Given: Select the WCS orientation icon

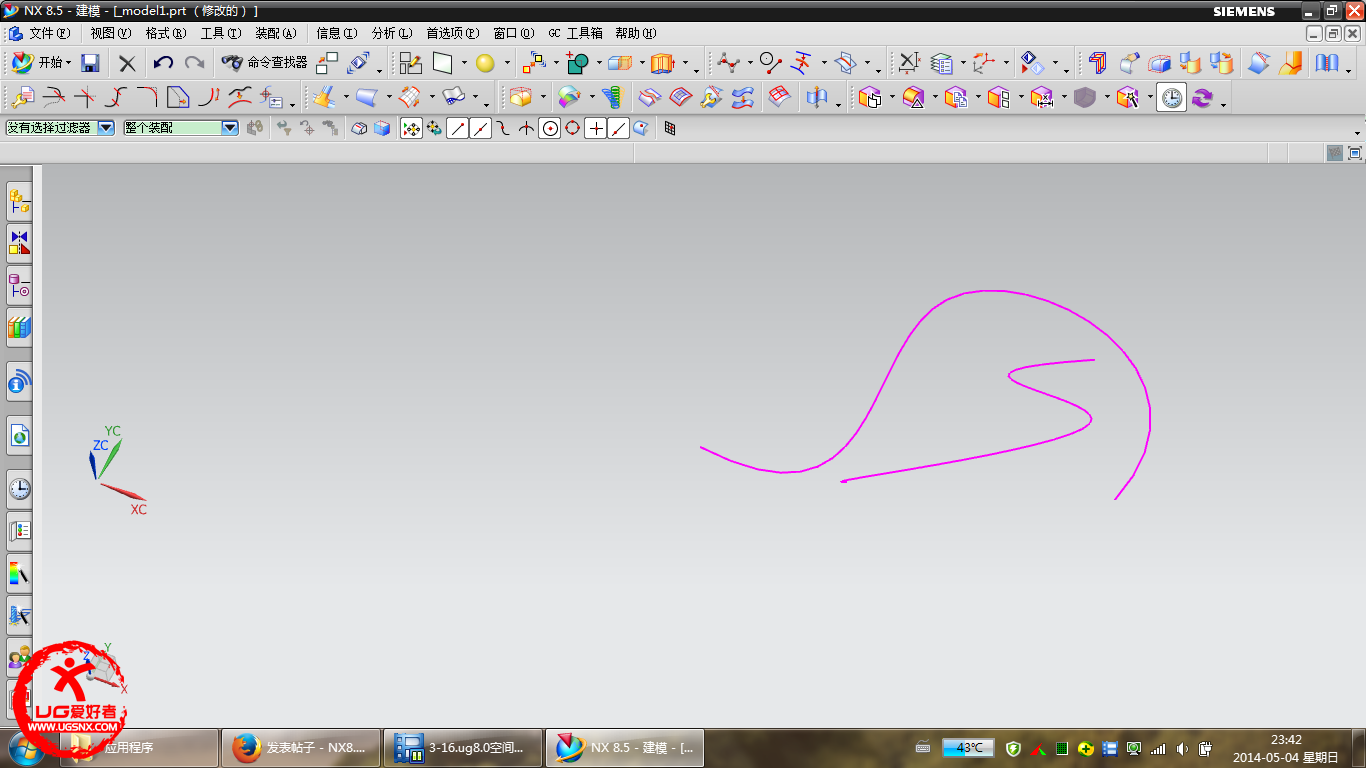Looking at the screenshot, I should tap(985, 63).
